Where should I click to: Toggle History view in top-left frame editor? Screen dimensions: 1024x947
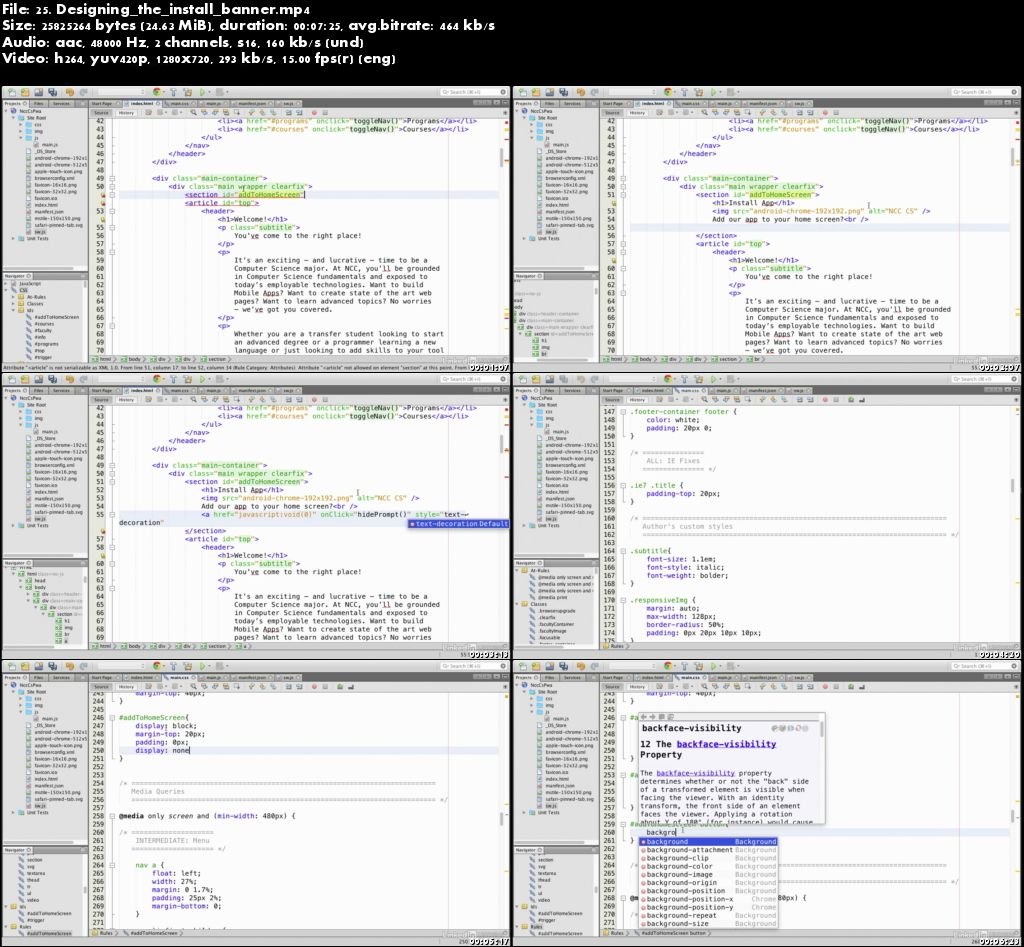point(127,114)
